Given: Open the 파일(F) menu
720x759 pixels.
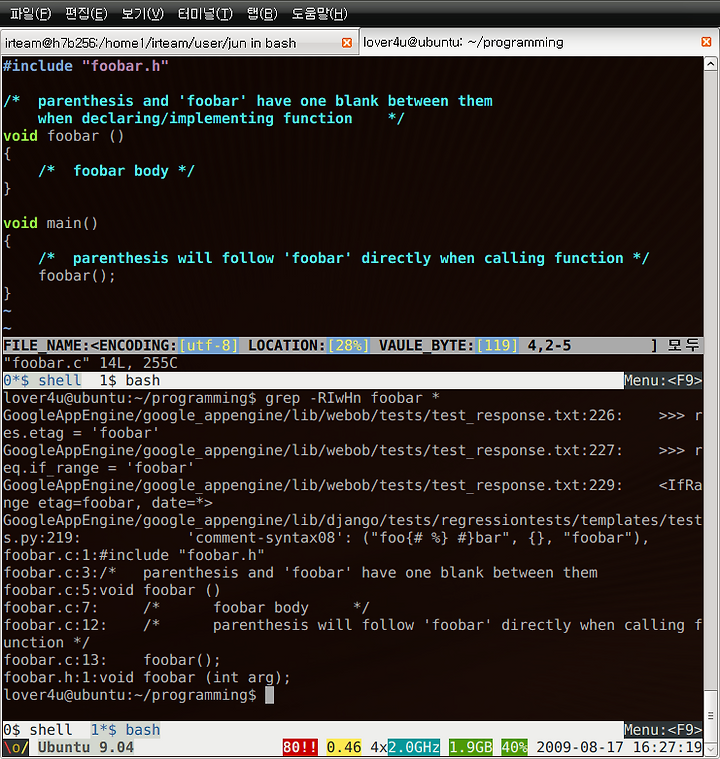Looking at the screenshot, I should 31,14.
